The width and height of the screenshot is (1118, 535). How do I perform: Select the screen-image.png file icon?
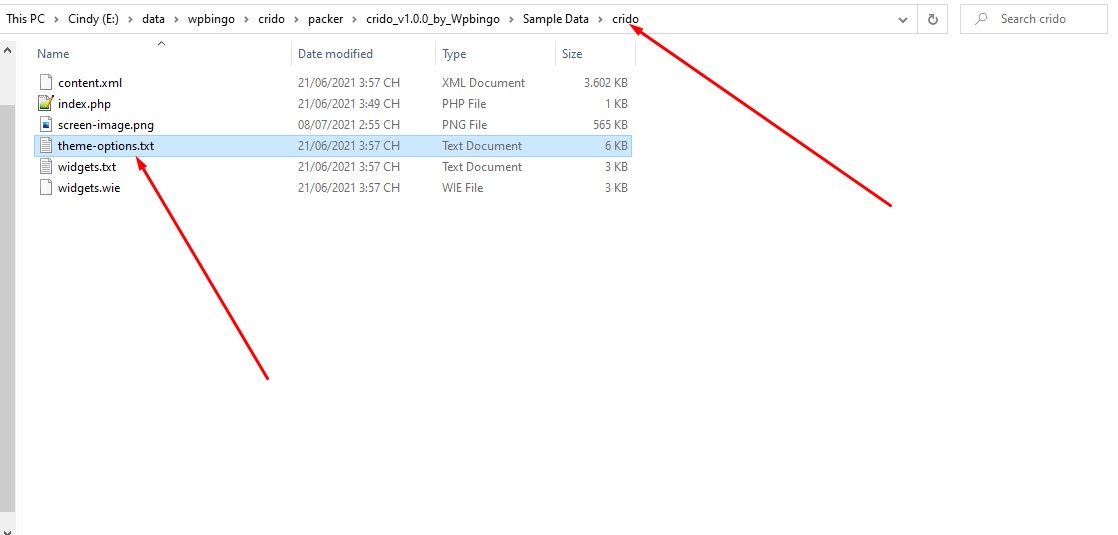tap(46, 124)
